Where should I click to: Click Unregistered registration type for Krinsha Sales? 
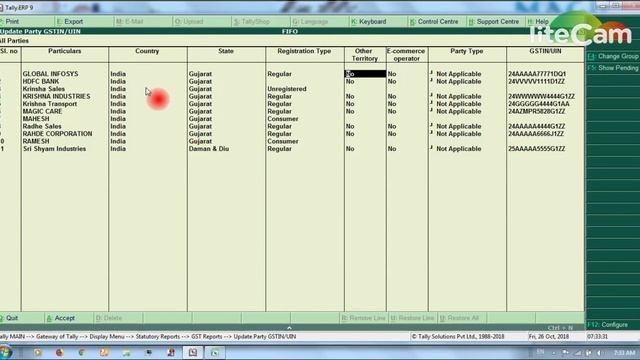pos(287,89)
